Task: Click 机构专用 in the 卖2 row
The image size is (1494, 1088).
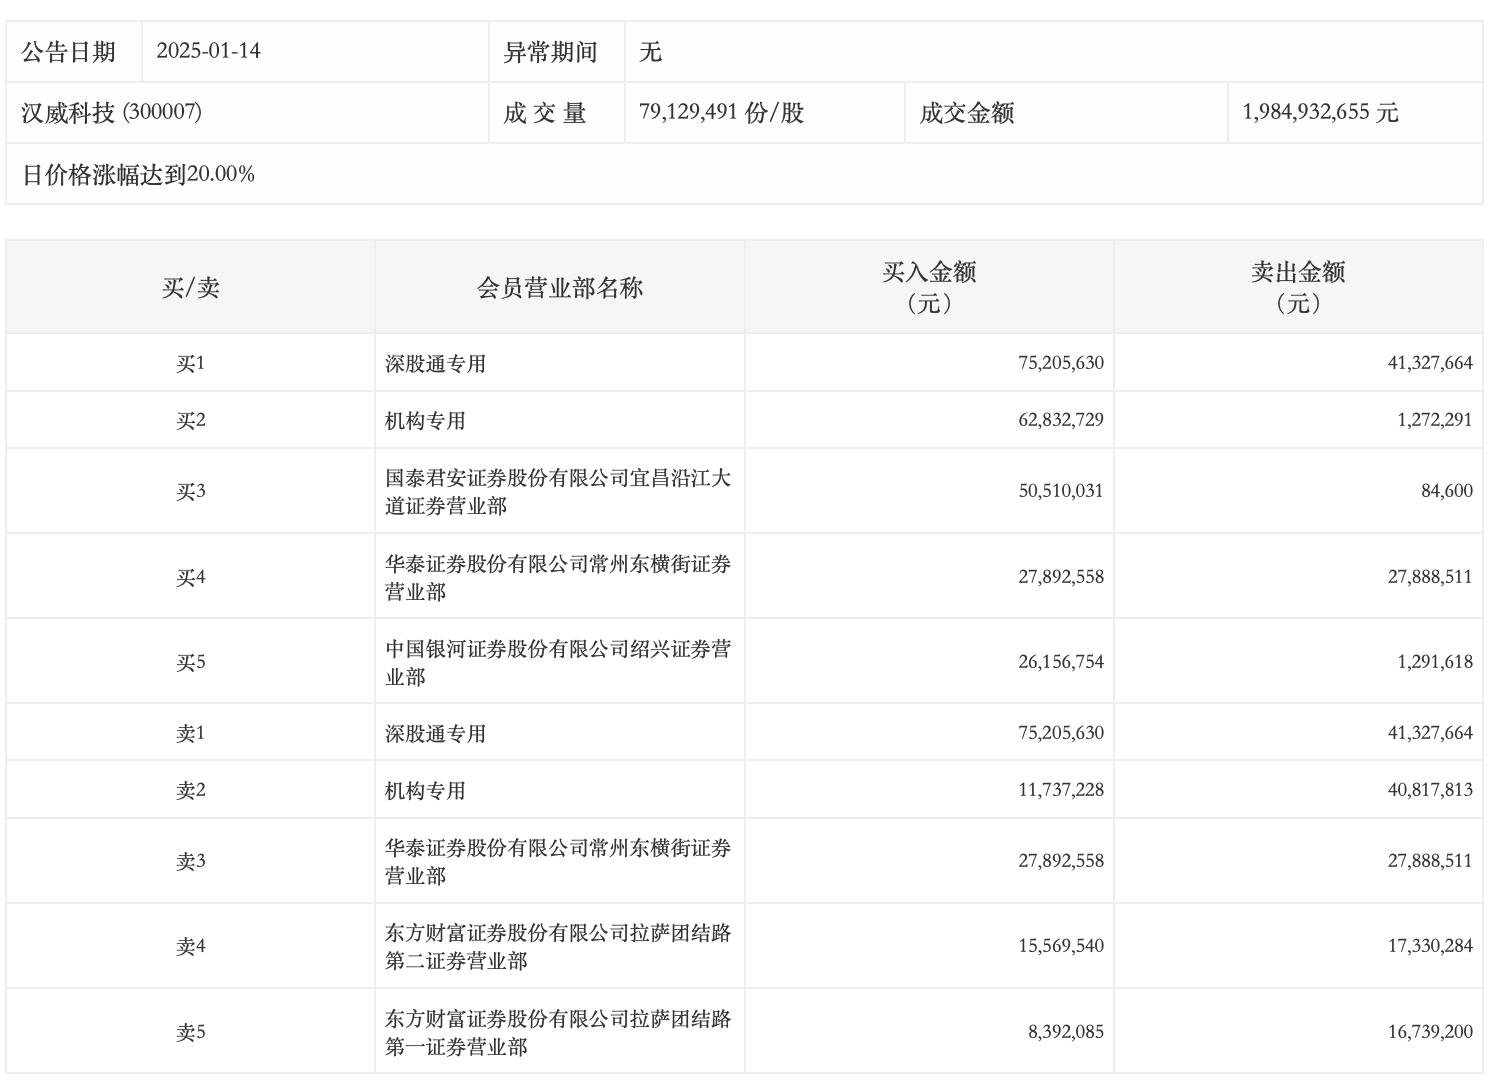Action: 425,791
